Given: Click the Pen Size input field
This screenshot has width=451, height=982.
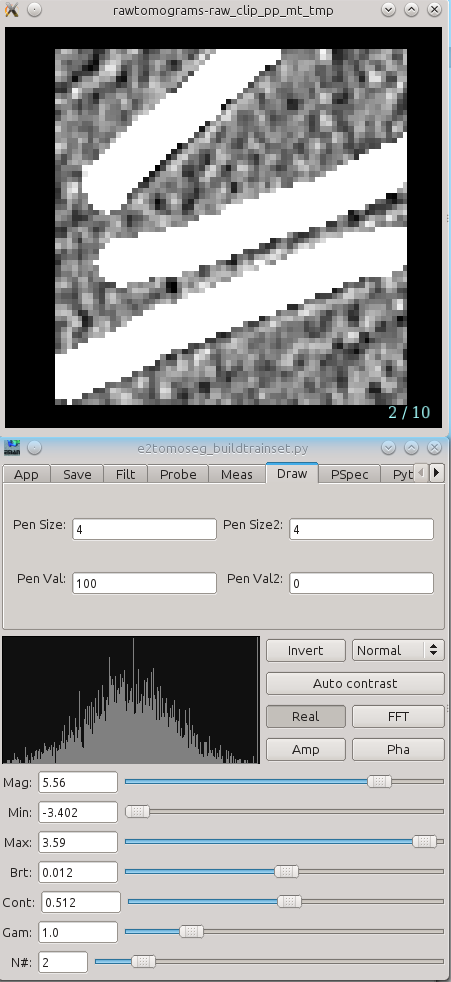Looking at the screenshot, I should click(144, 529).
